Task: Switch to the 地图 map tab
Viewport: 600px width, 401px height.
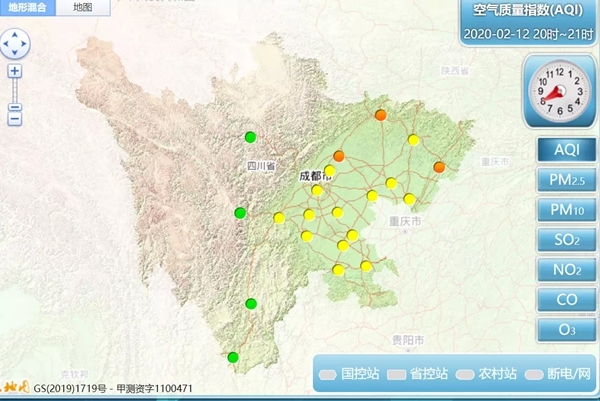Action: 84,7
